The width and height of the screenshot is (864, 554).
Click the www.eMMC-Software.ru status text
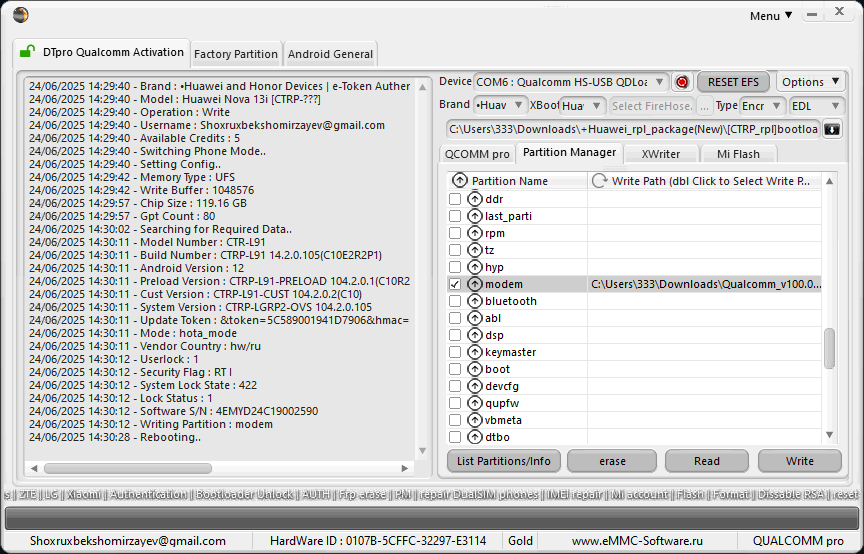[x=640, y=541]
